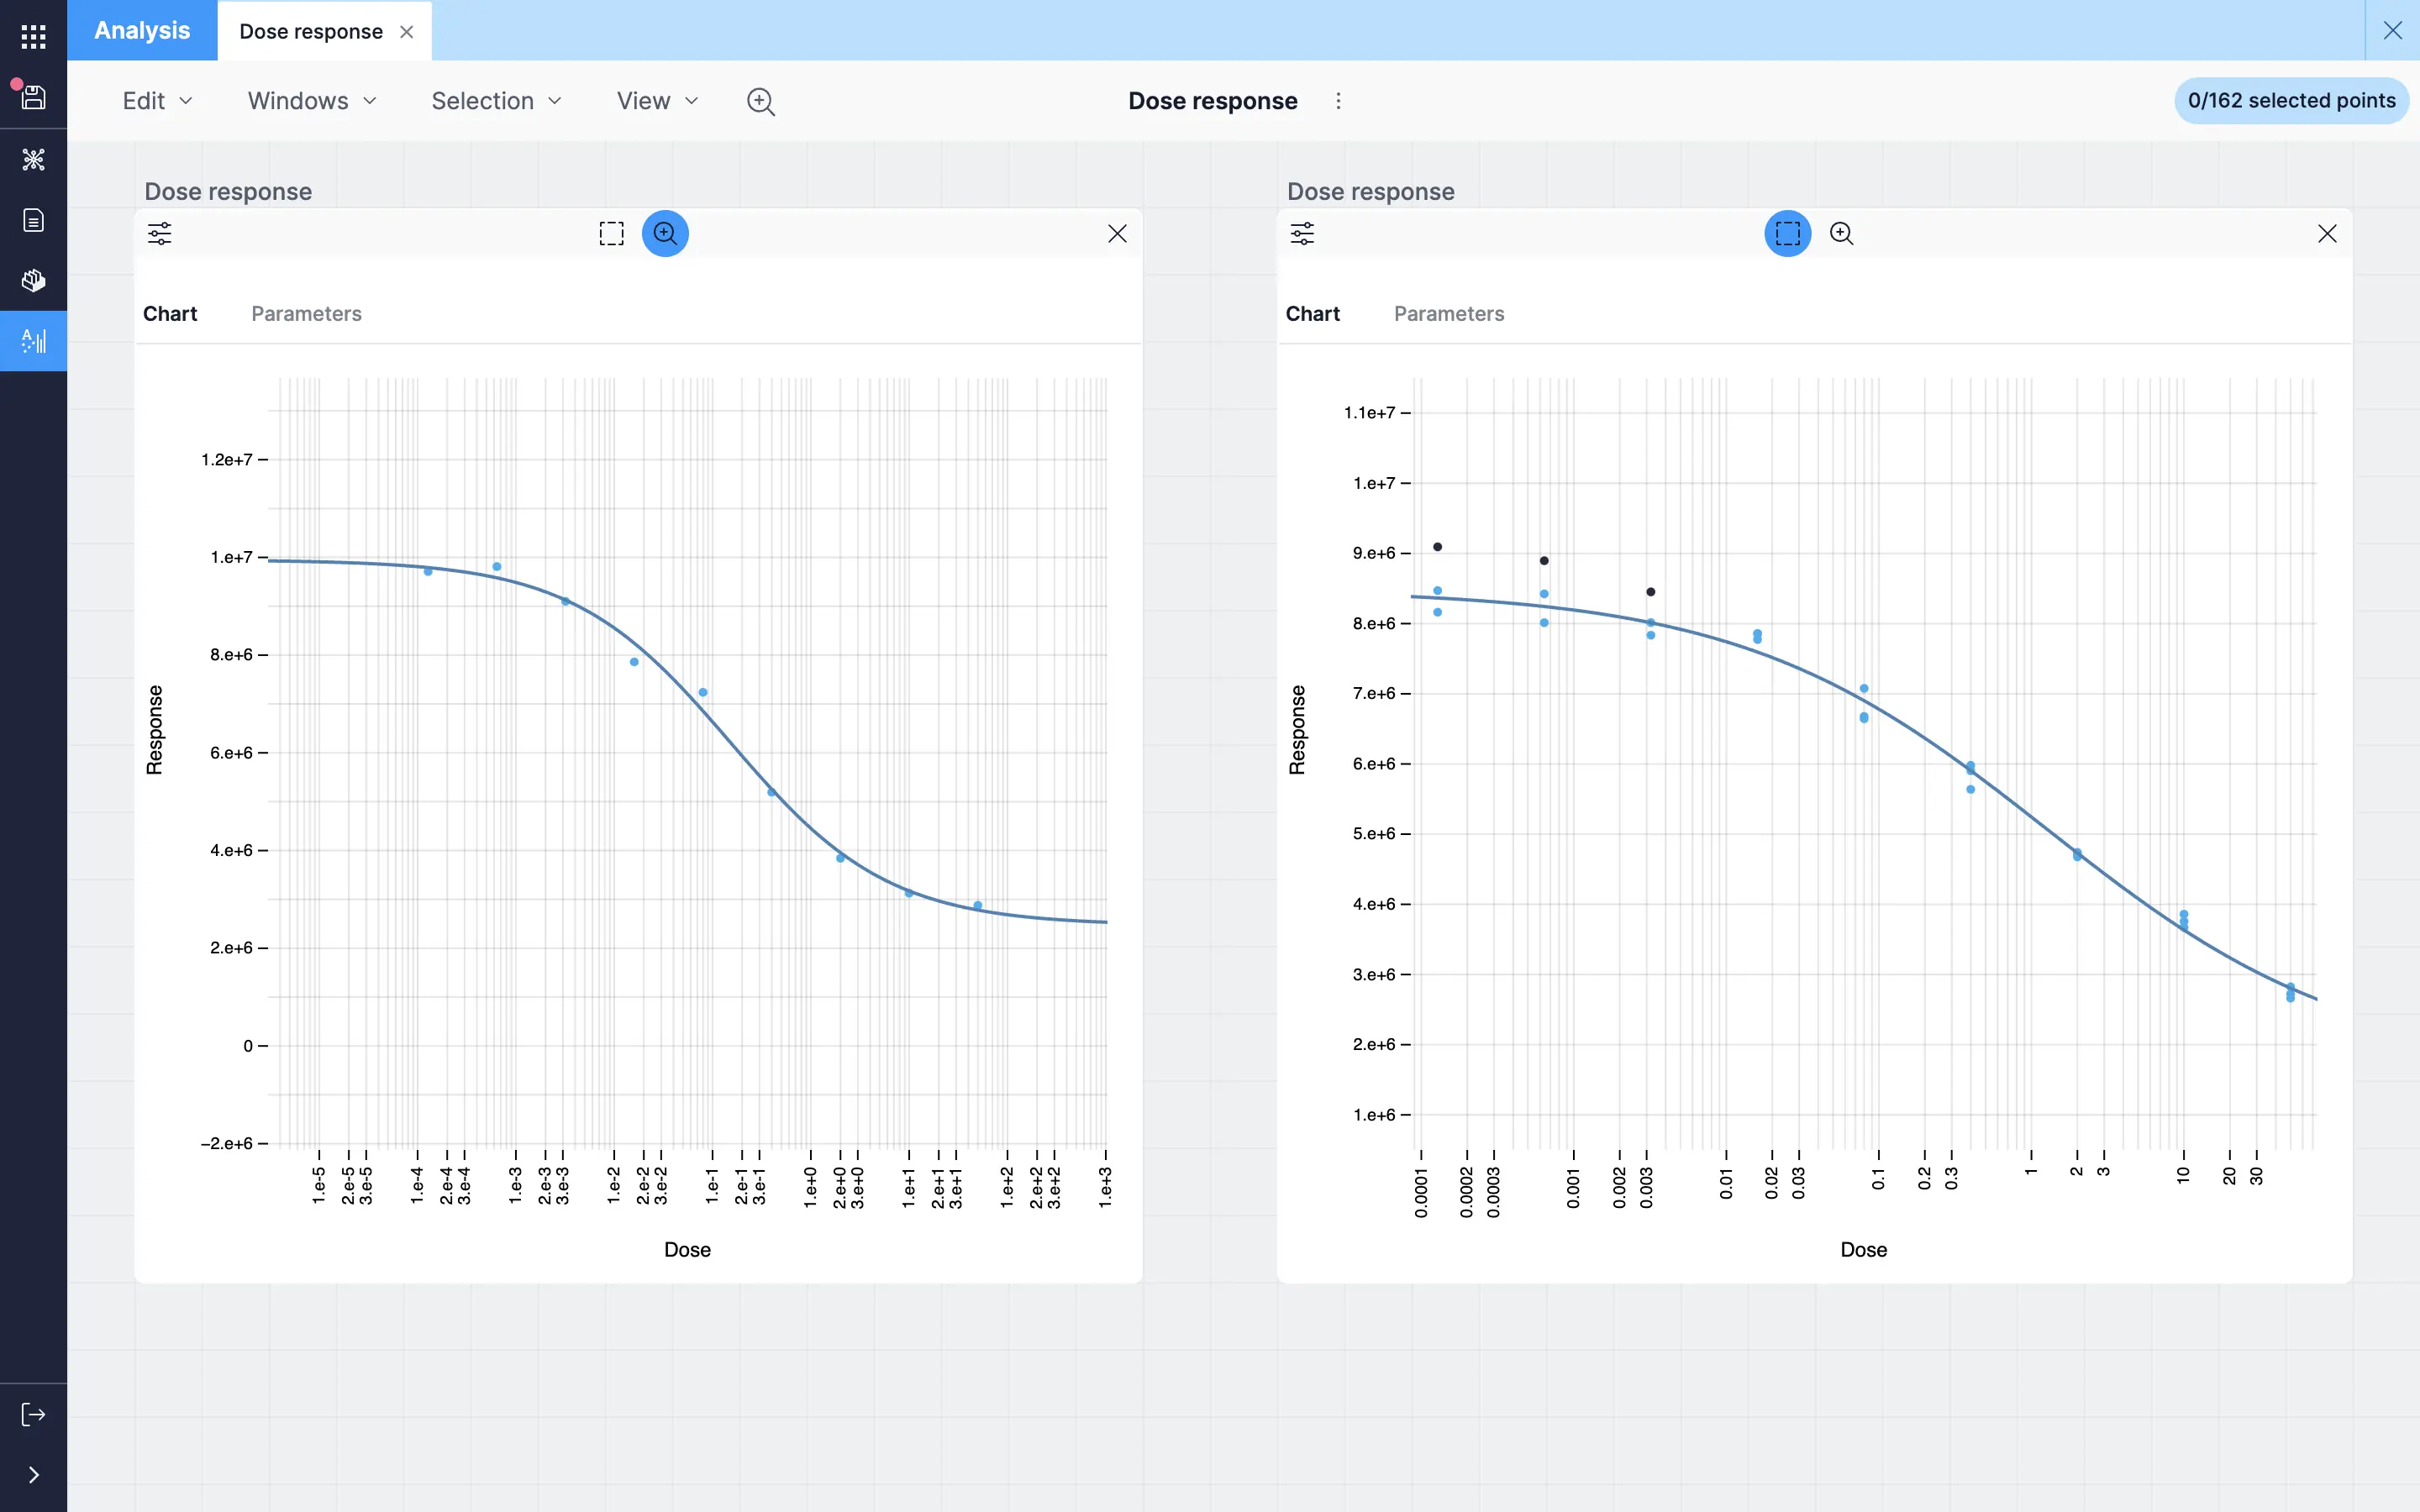The image size is (2420, 1512).
Task: Click the 0/162 selected points button
Action: (2291, 99)
